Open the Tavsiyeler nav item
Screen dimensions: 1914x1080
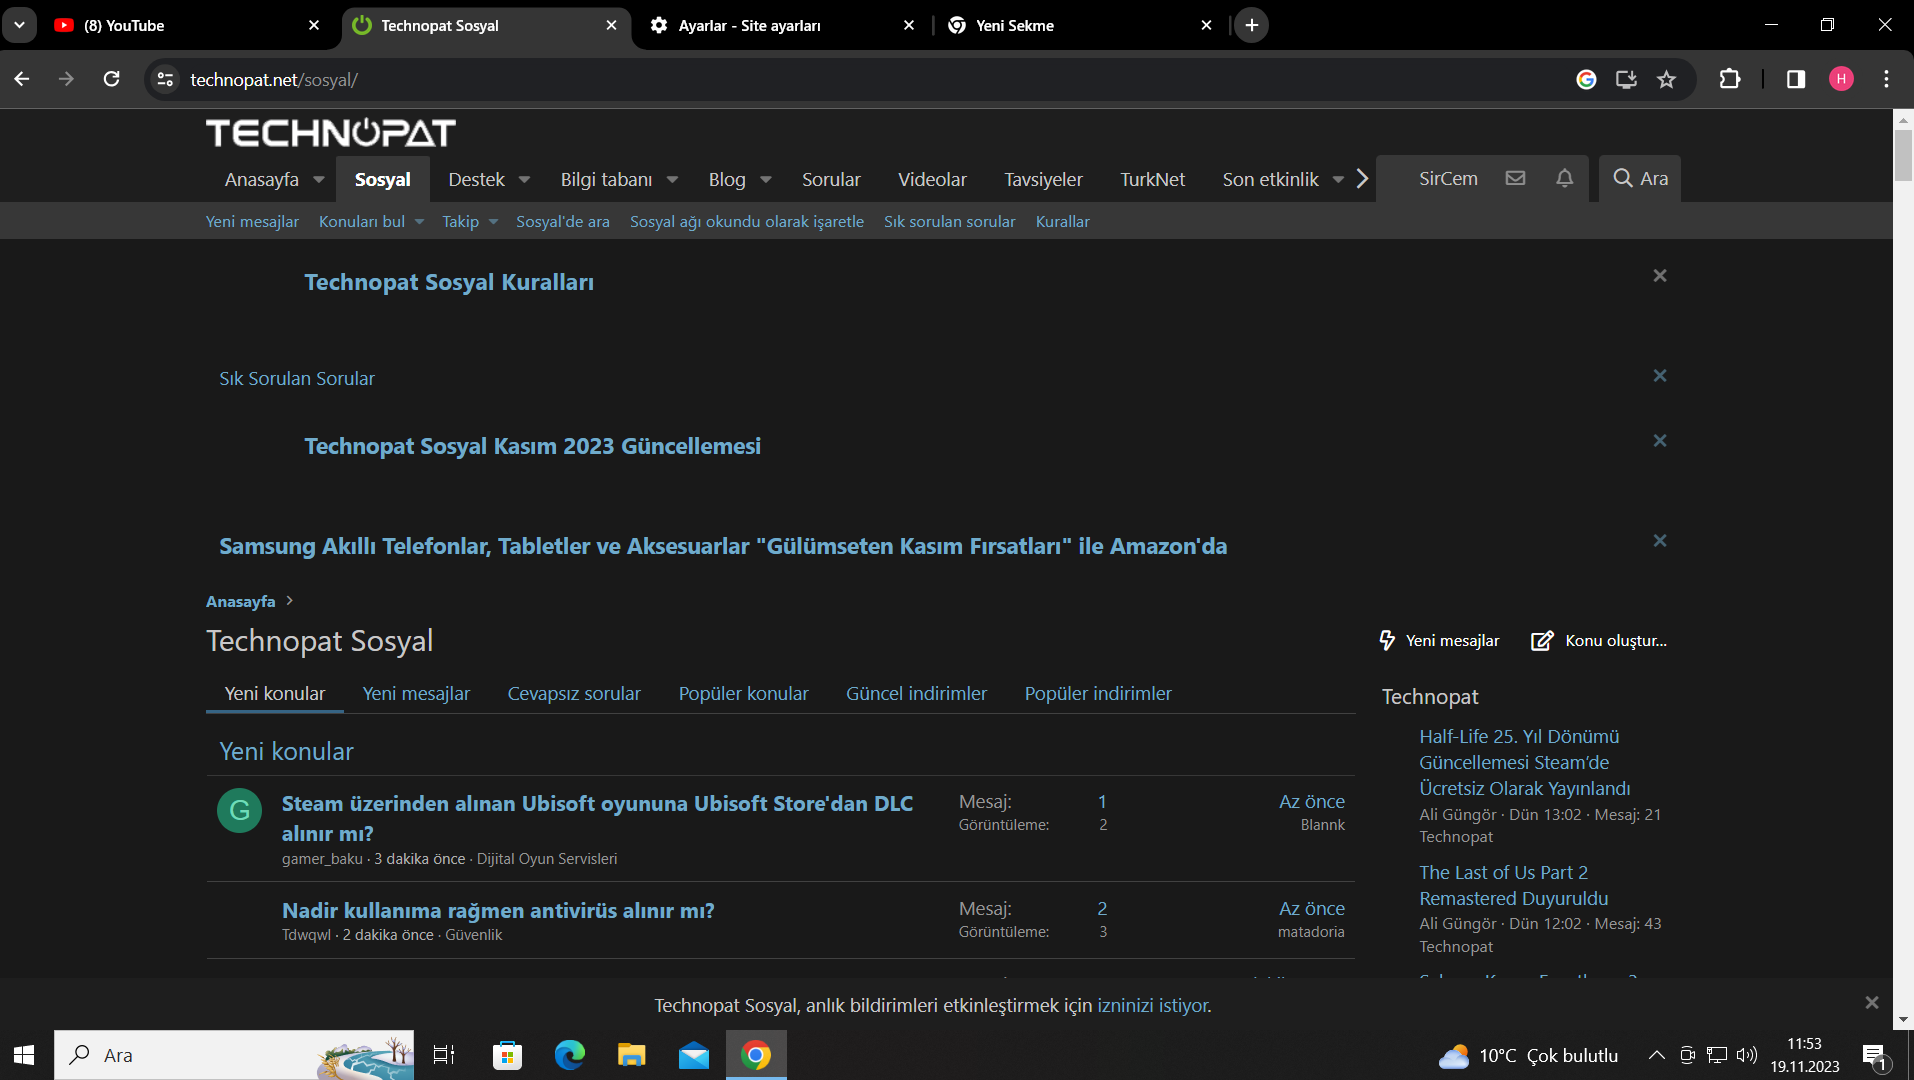(x=1043, y=179)
